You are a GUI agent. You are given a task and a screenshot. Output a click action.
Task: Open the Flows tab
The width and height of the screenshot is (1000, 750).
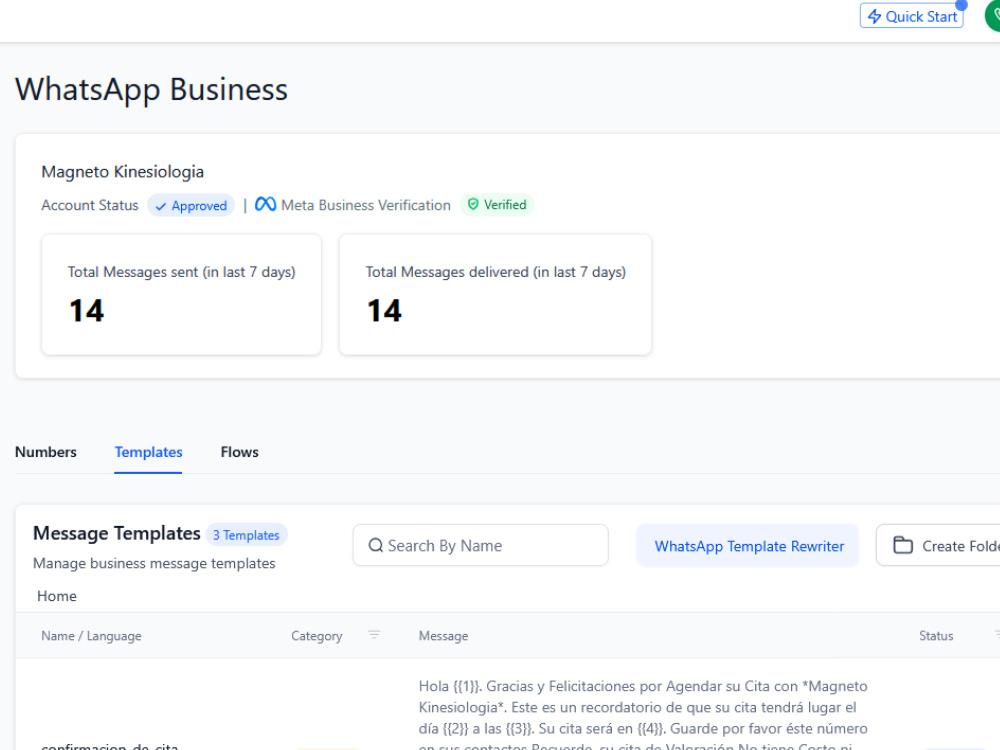(239, 452)
